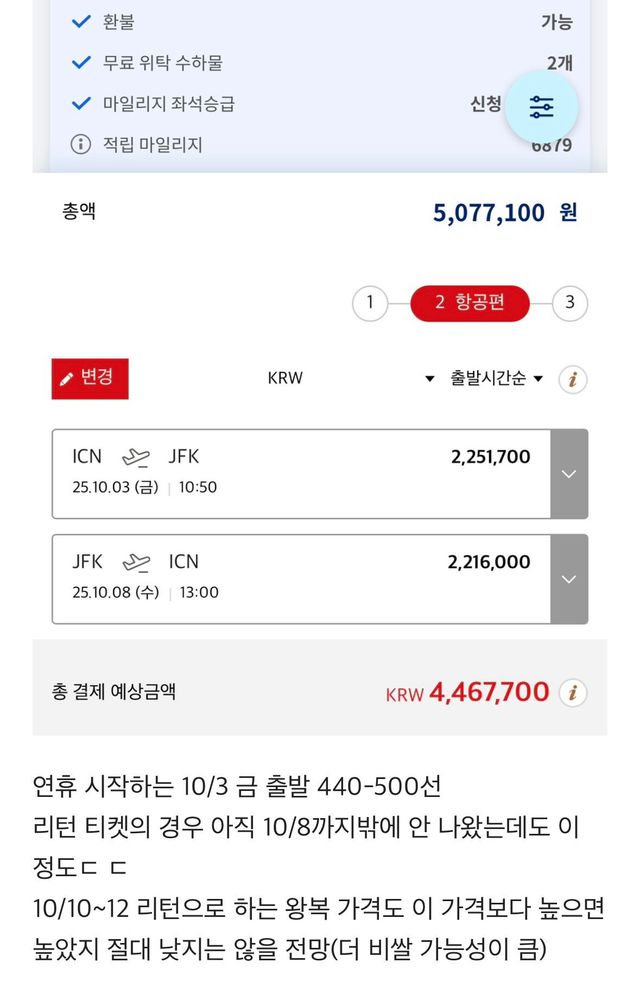This screenshot has height=981, width=640.
Task: Click the info icon beside total KRW 4,467,700
Action: [x=572, y=692]
